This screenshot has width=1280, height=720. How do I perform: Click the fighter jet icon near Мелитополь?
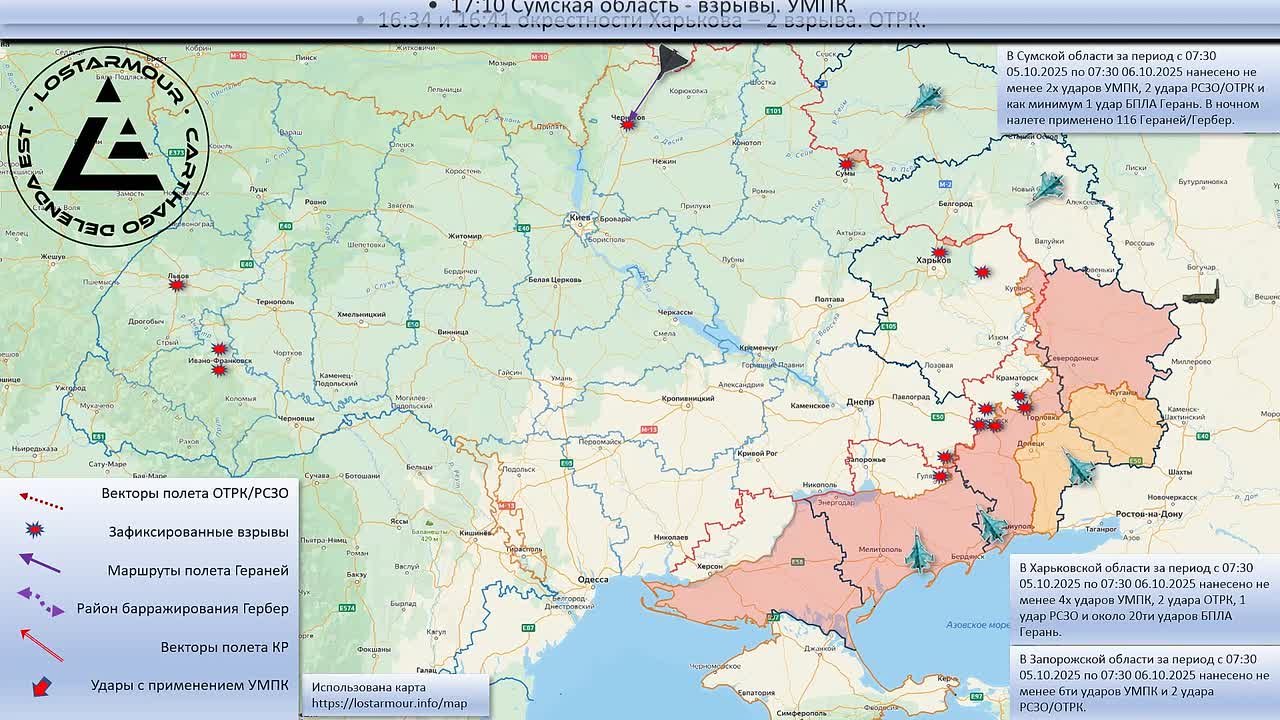(918, 551)
